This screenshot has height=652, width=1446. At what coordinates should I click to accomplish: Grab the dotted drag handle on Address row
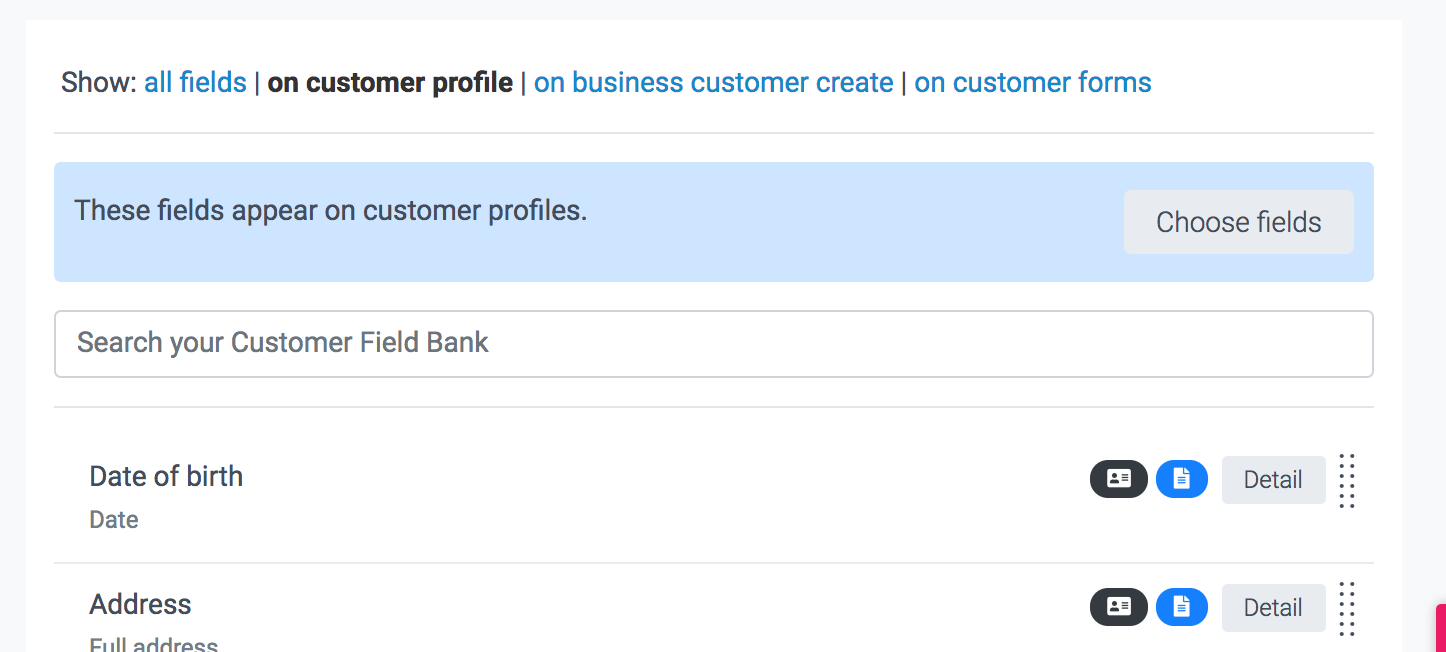click(x=1347, y=608)
